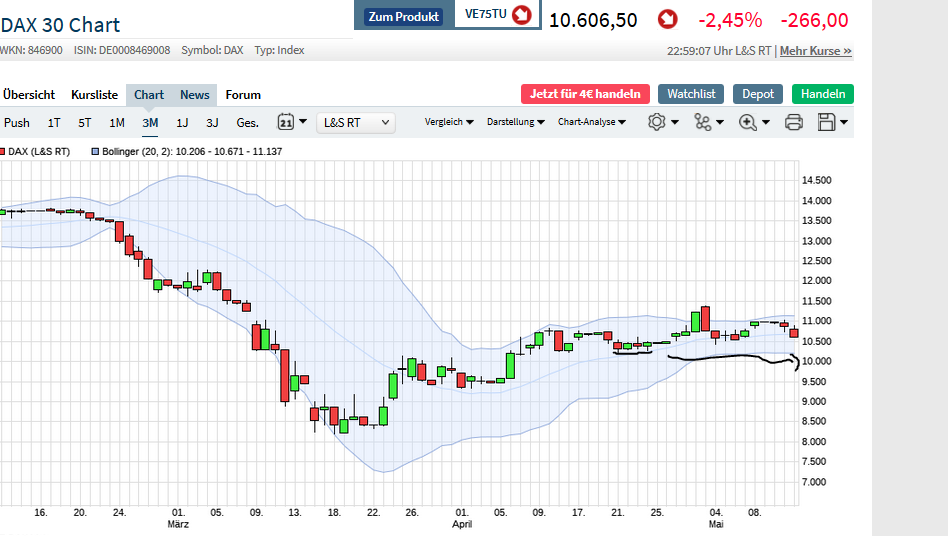Follow the Mehr Kurse link

816,50
